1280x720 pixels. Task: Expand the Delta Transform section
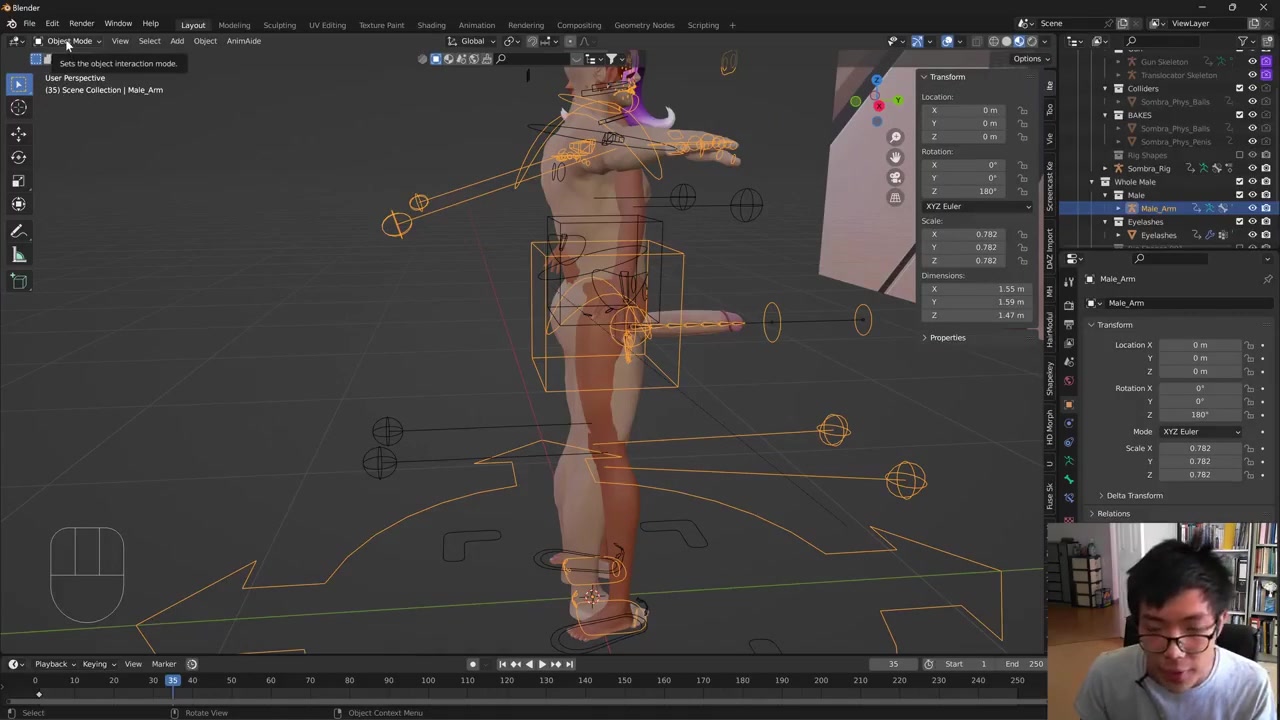[x=1134, y=496]
